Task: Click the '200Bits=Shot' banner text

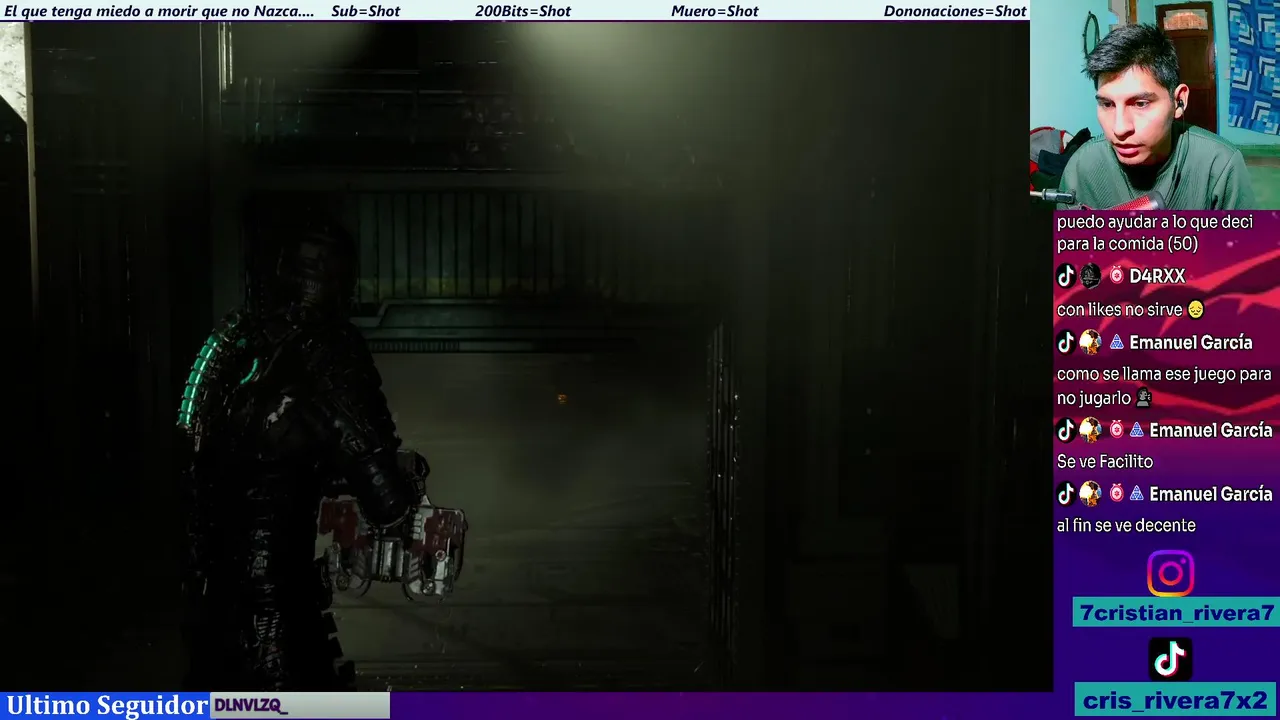Action: [523, 11]
